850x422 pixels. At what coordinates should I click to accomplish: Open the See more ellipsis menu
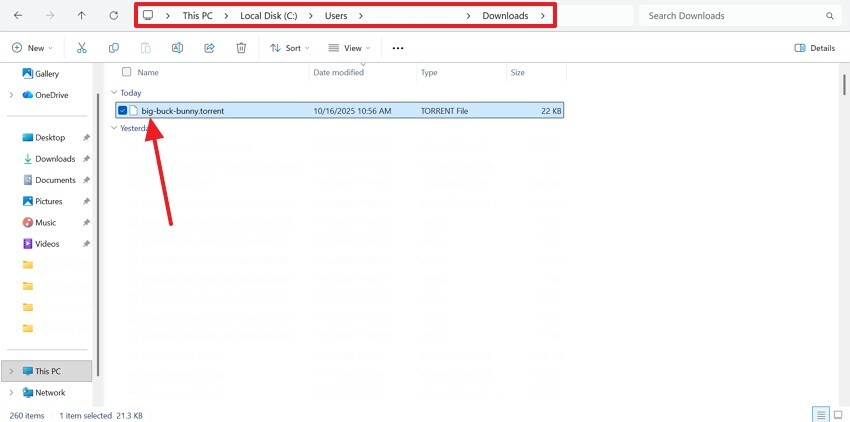(398, 48)
